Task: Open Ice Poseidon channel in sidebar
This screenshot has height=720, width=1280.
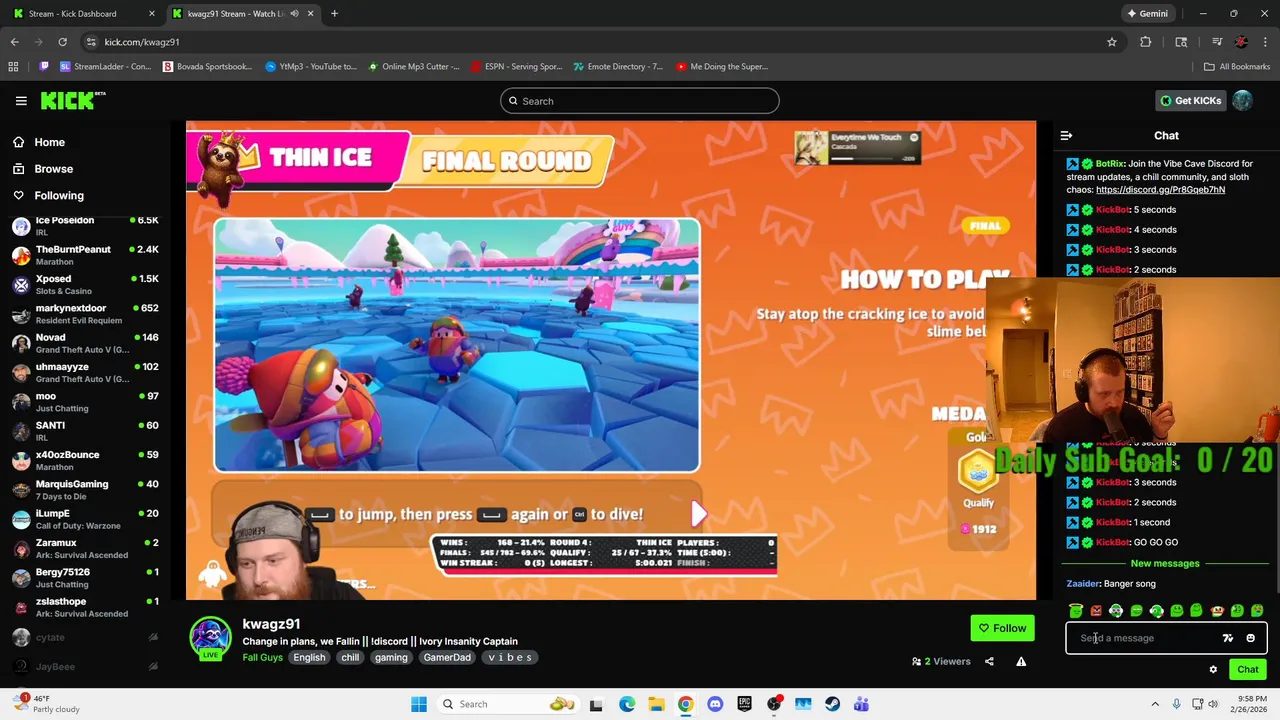Action: tap(85, 226)
